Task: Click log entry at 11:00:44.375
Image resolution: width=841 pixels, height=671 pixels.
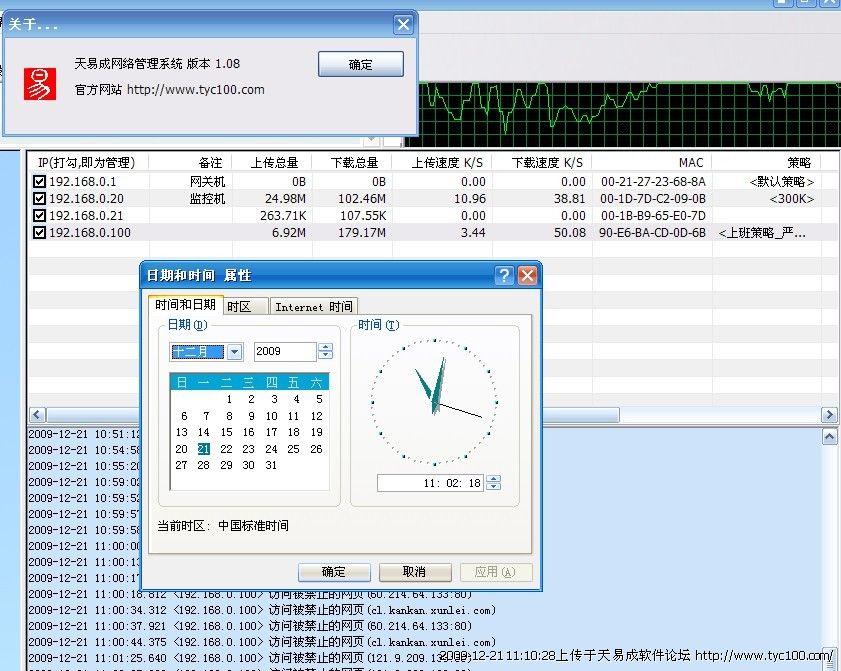Action: point(262,642)
